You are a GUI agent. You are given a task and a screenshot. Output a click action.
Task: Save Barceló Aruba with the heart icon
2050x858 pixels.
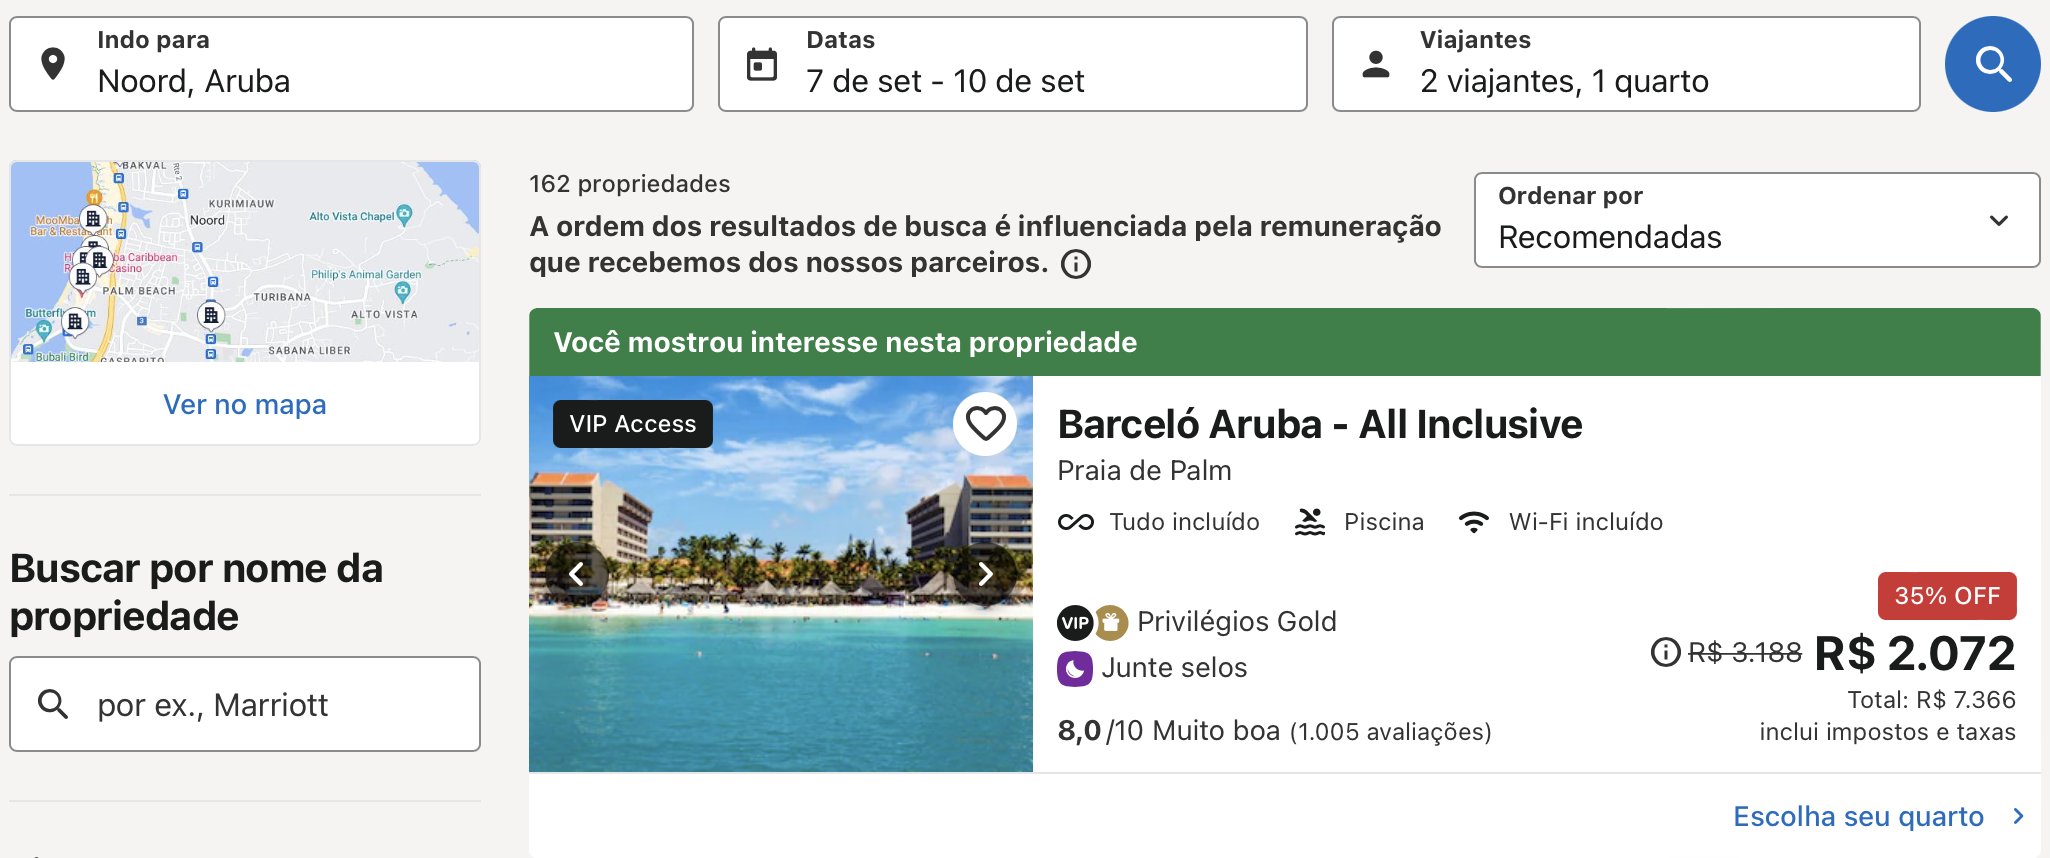[984, 424]
